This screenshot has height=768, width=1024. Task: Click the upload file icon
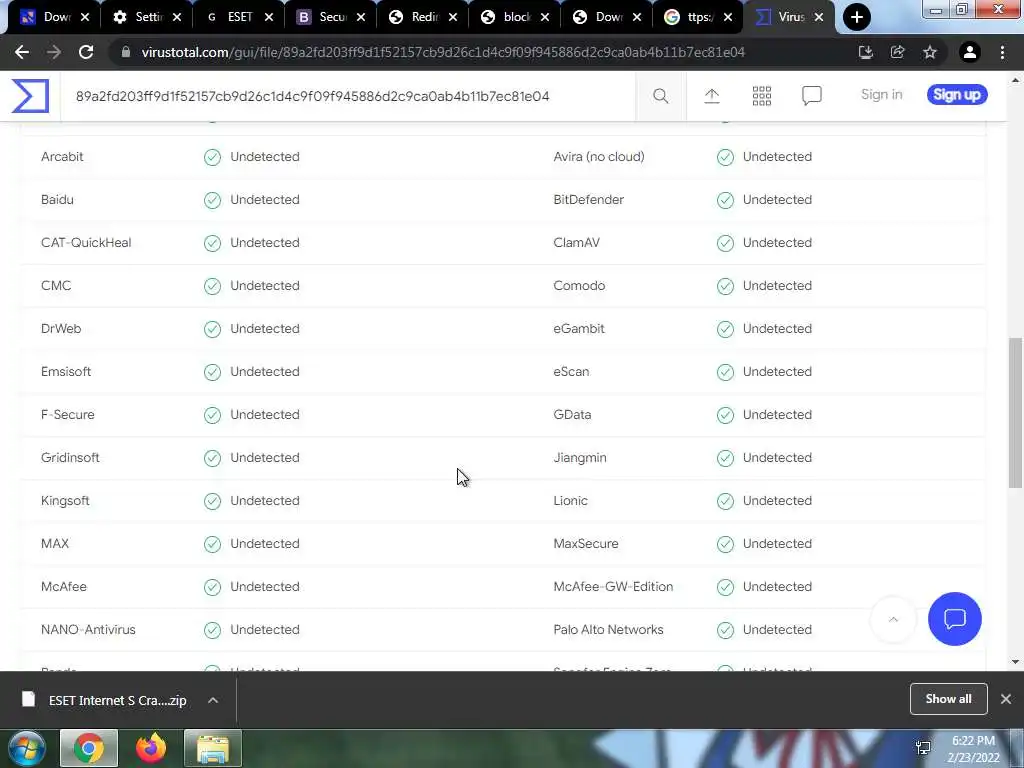click(x=712, y=96)
